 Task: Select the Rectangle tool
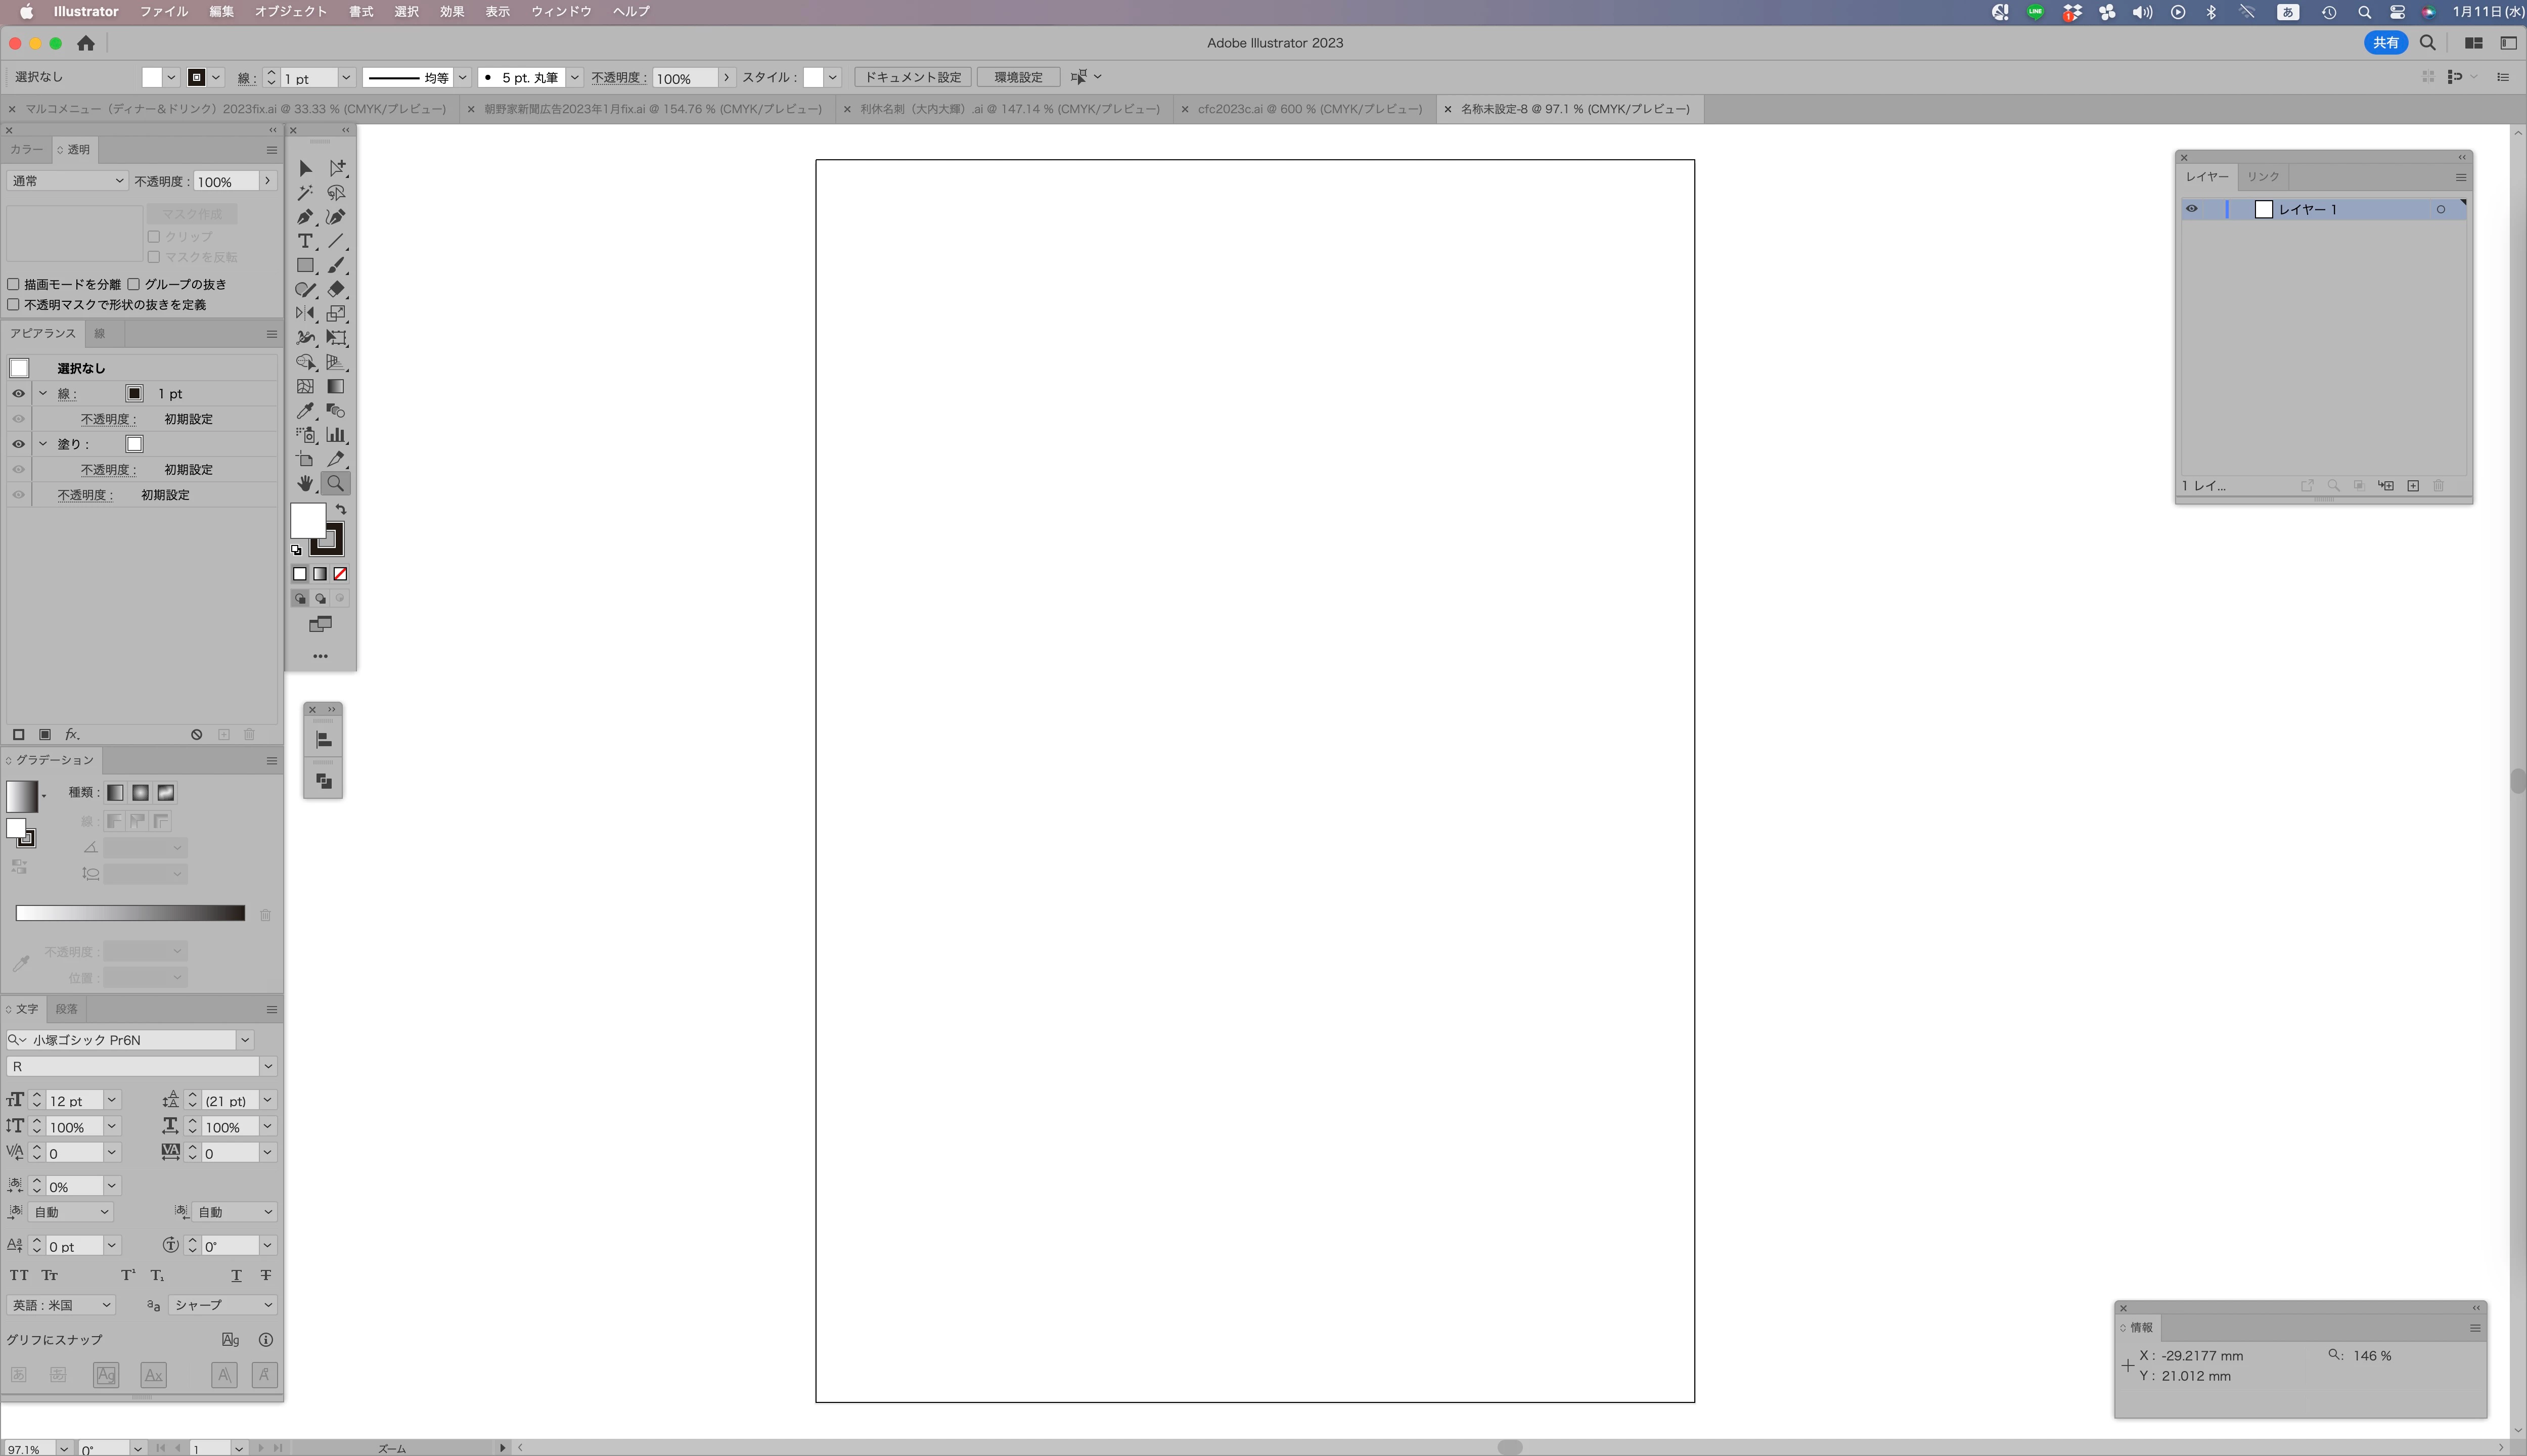[305, 266]
